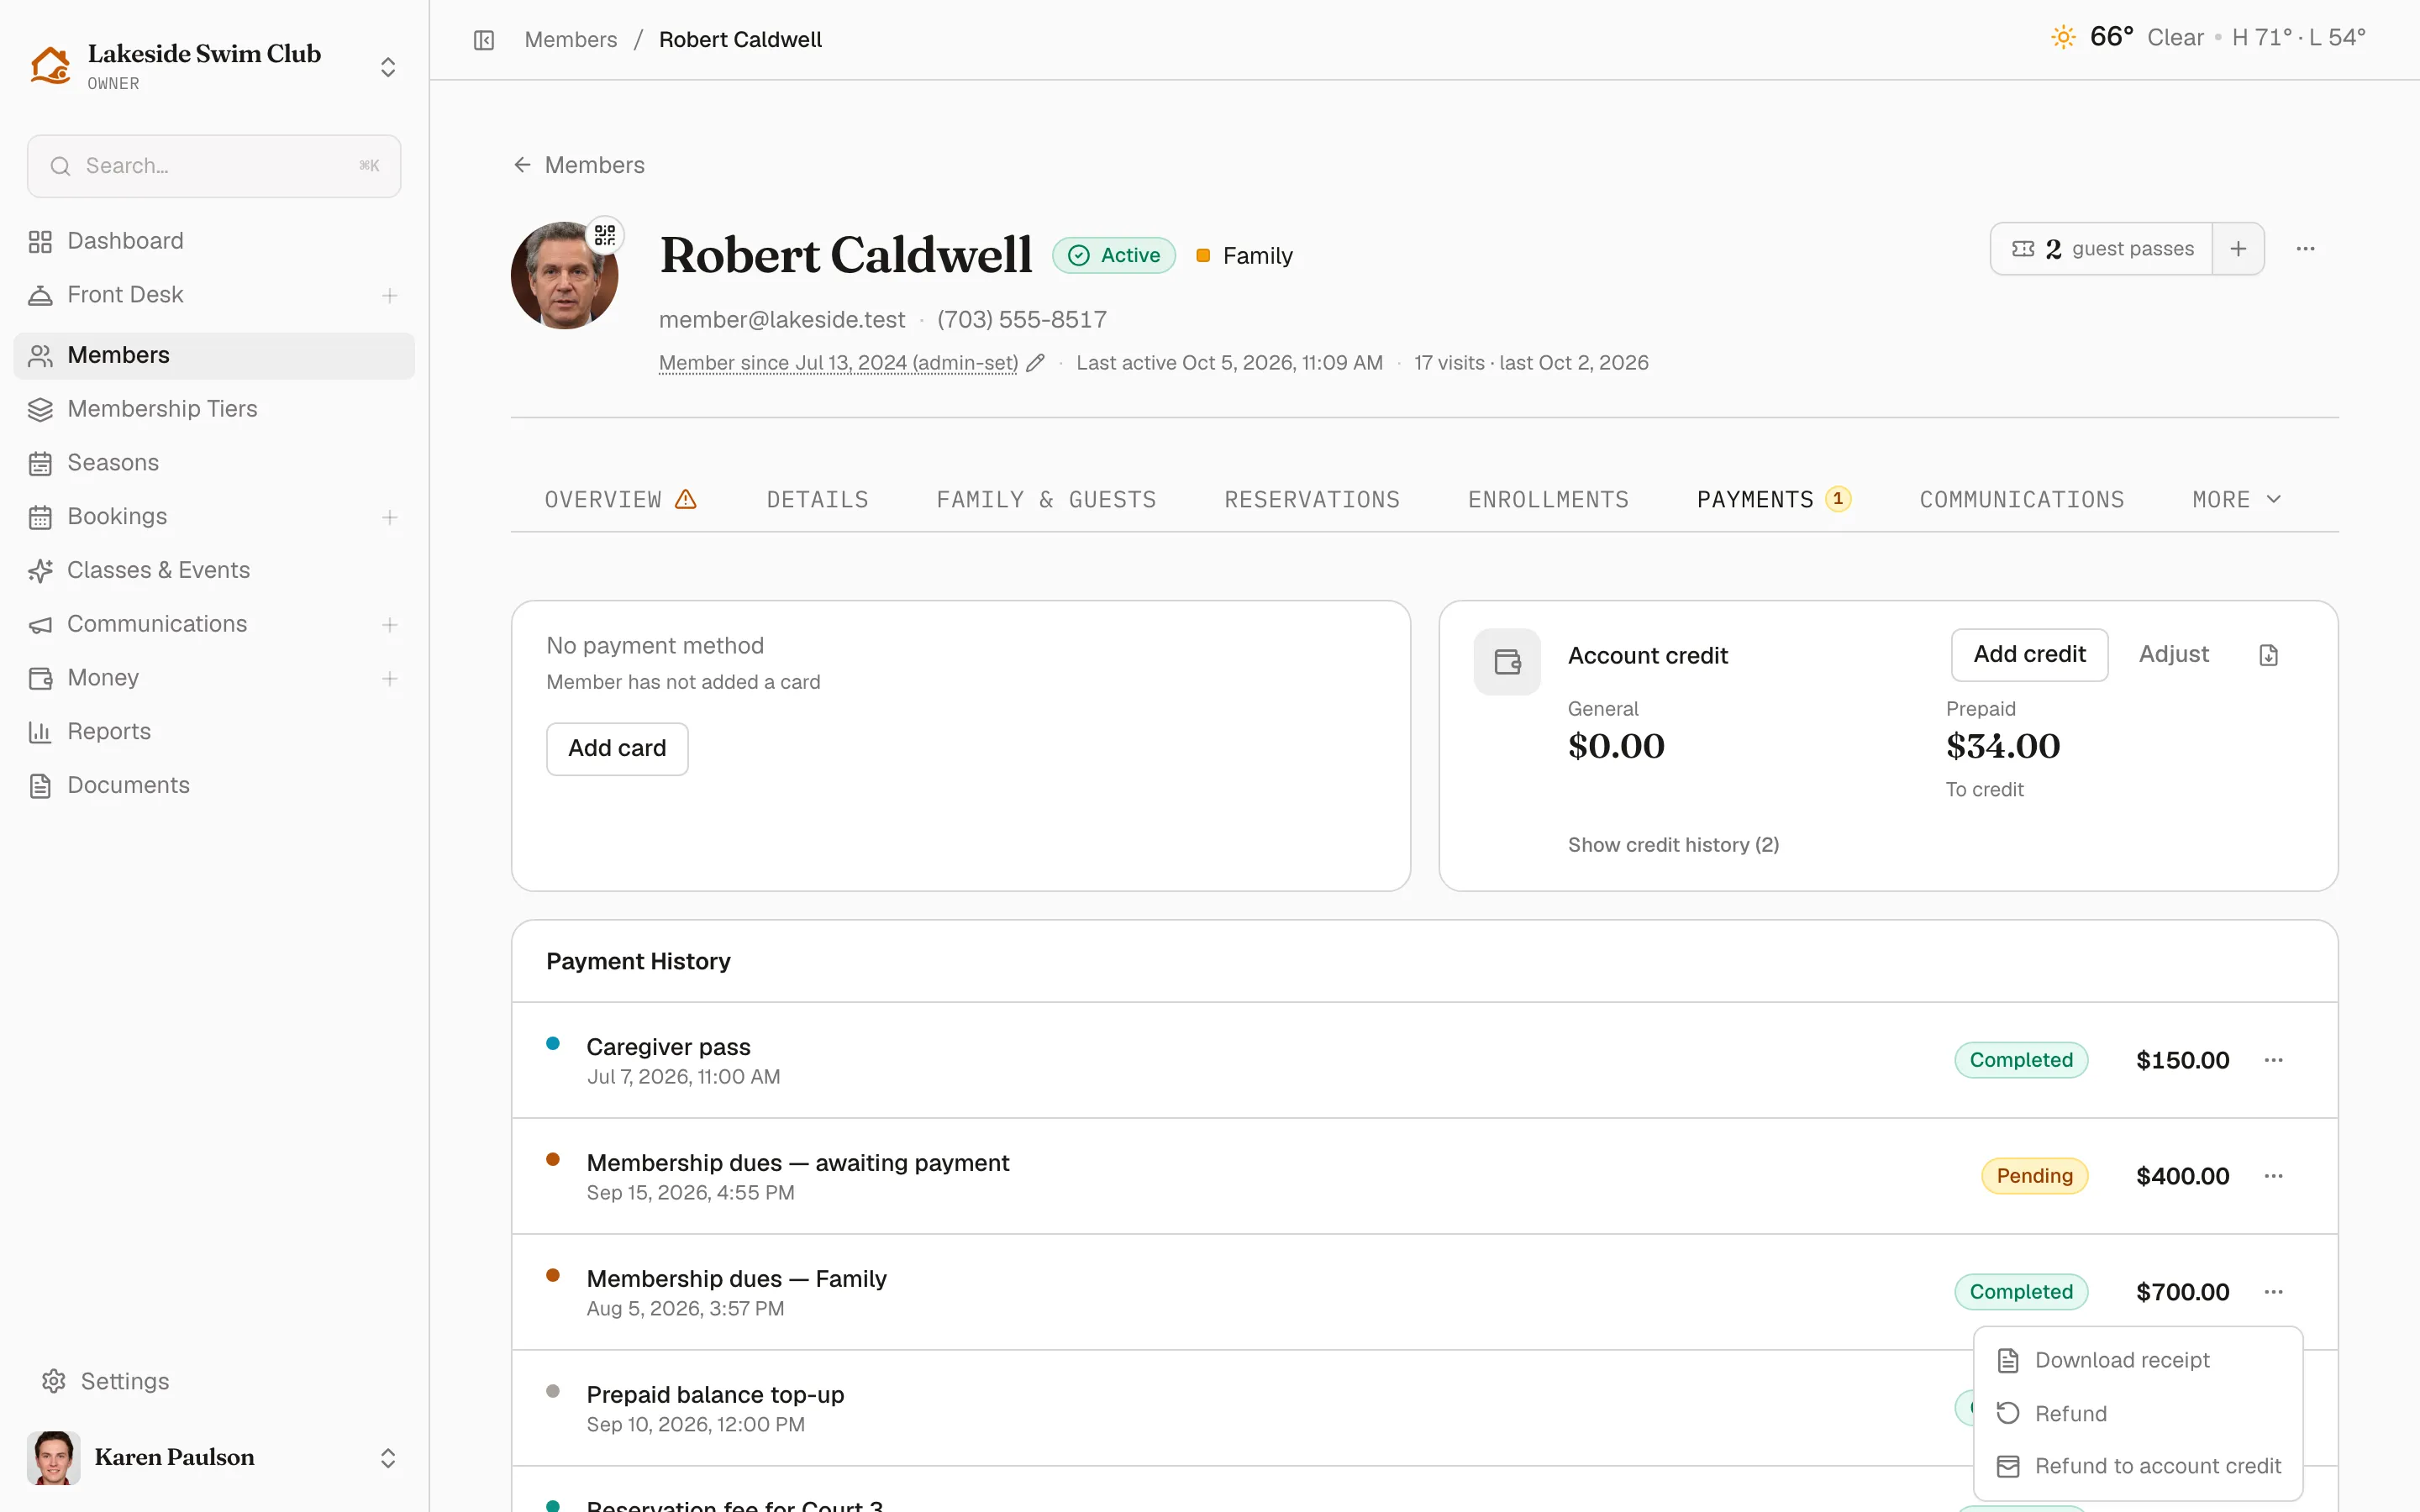Select Download receipt from menu
Viewport: 2420px width, 1512px height.
2138,1360
